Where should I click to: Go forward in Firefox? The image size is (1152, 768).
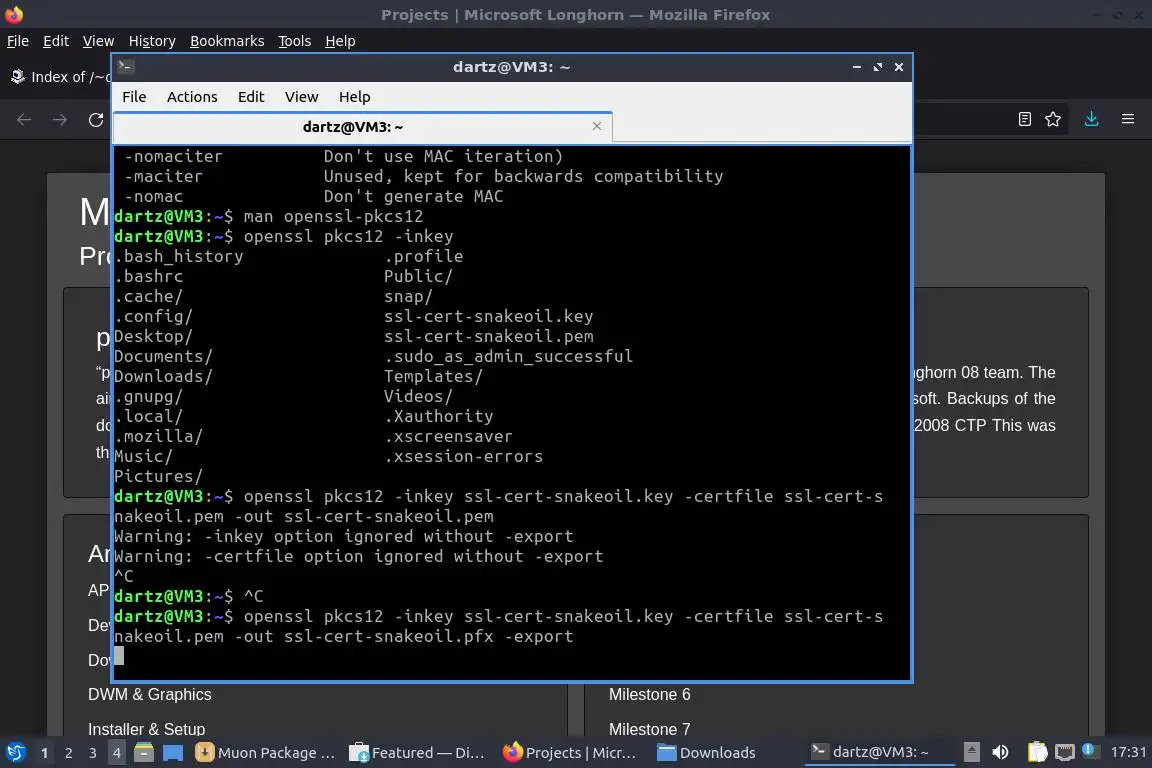pyautogui.click(x=60, y=120)
